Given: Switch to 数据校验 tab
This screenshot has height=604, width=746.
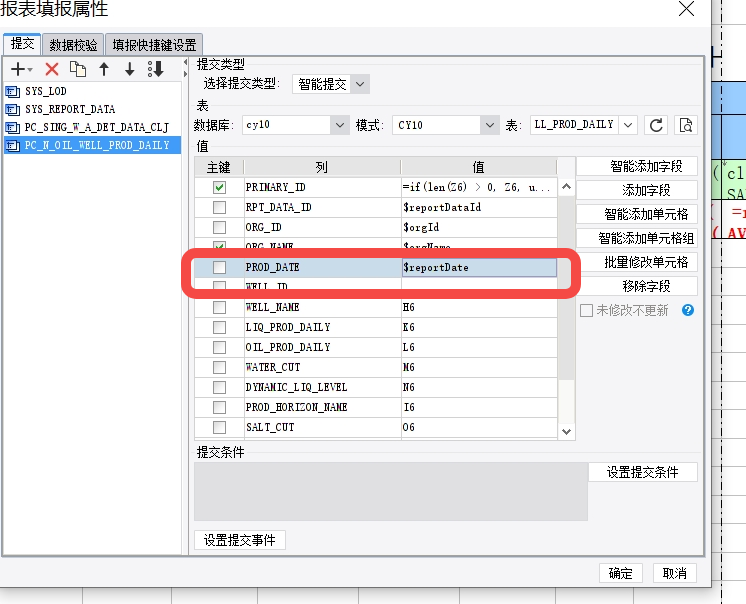Looking at the screenshot, I should click(73, 45).
